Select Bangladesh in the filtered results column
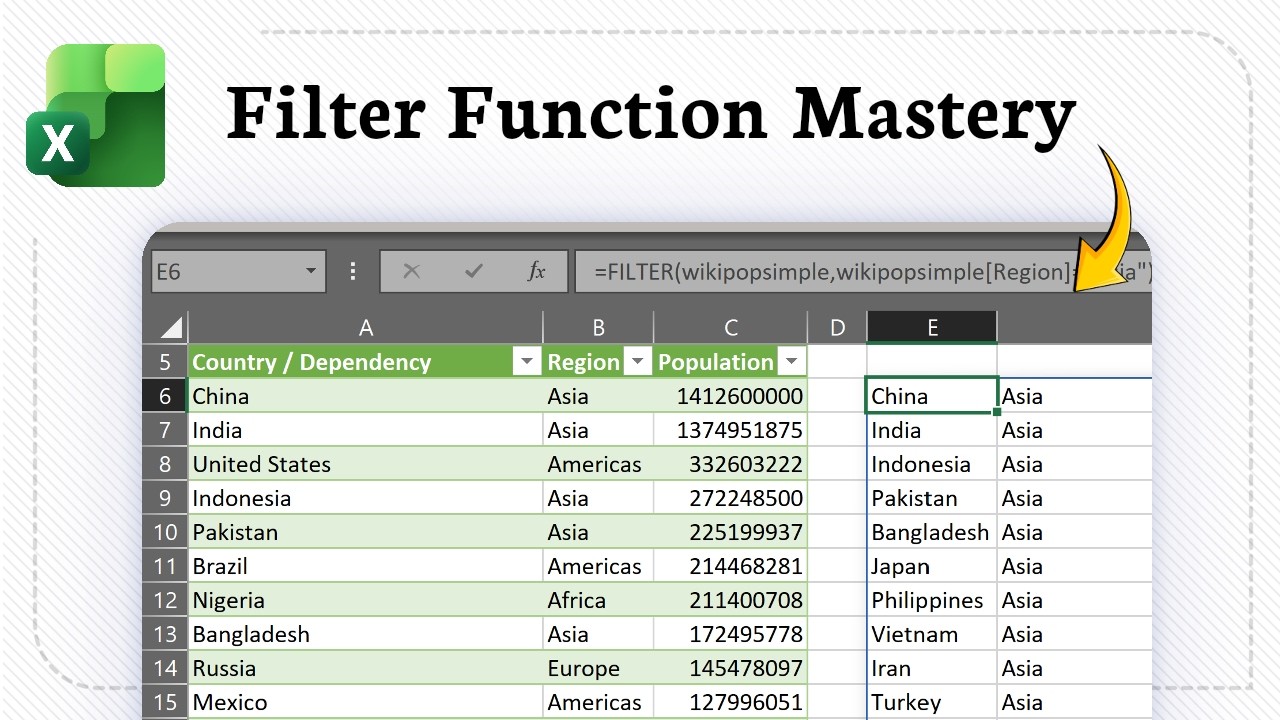 coord(932,532)
